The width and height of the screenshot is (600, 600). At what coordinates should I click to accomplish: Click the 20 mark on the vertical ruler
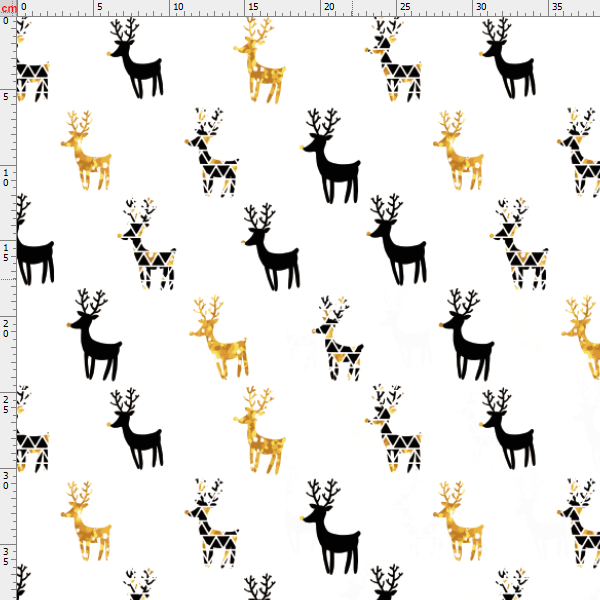6,329
